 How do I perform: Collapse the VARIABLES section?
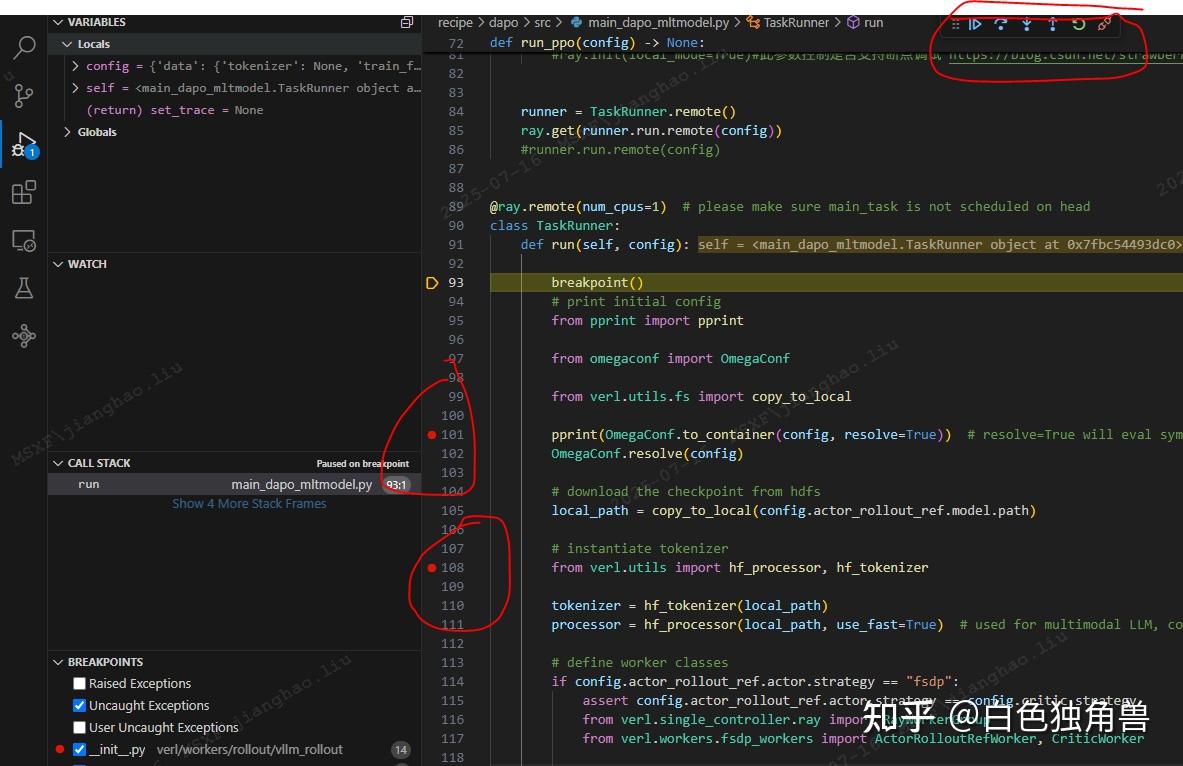[x=58, y=21]
